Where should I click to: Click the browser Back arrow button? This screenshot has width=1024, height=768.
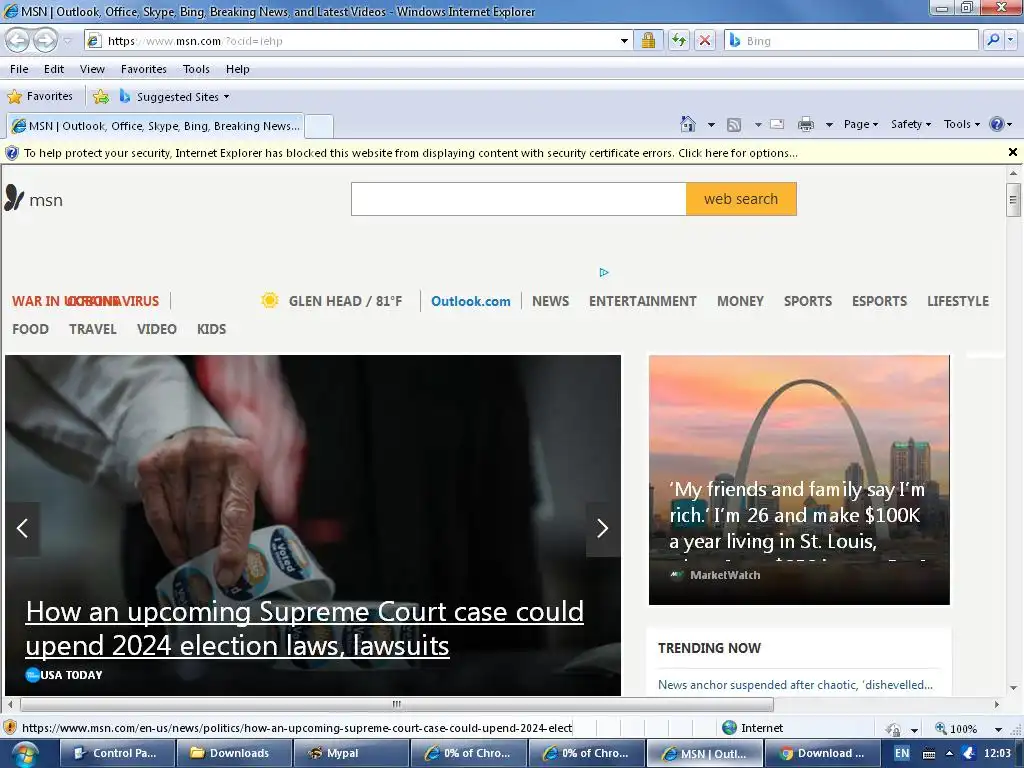pos(18,40)
